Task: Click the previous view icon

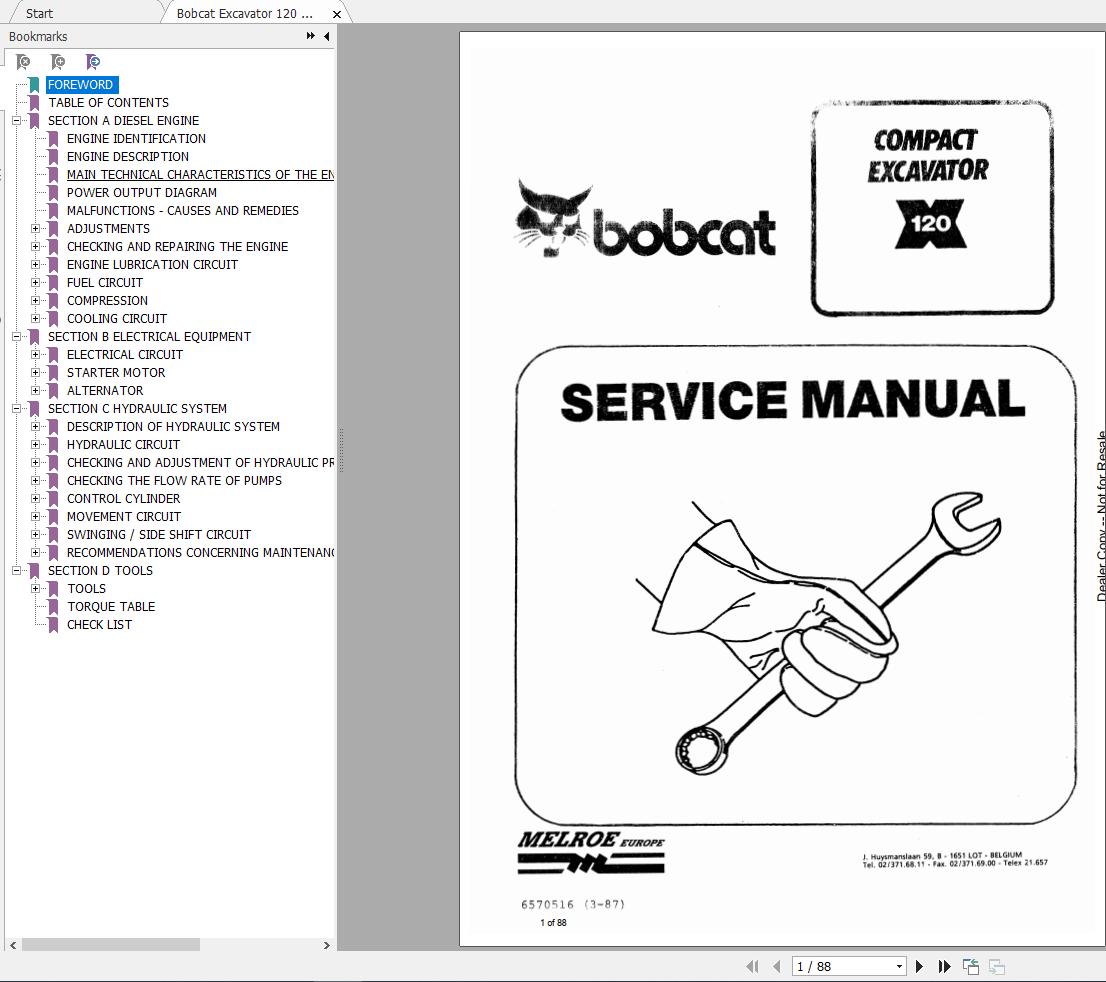Action: point(970,966)
